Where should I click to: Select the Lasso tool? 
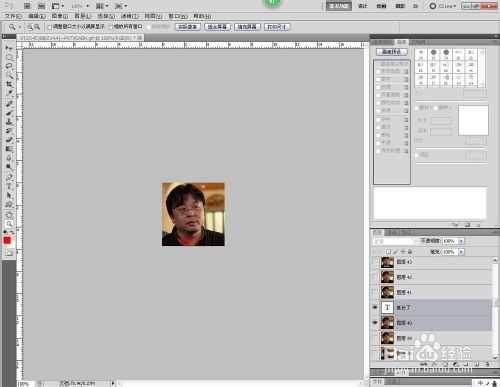click(x=9, y=66)
